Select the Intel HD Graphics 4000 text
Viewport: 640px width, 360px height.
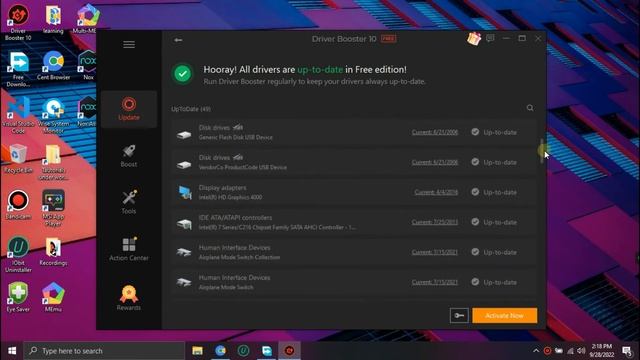click(230, 198)
